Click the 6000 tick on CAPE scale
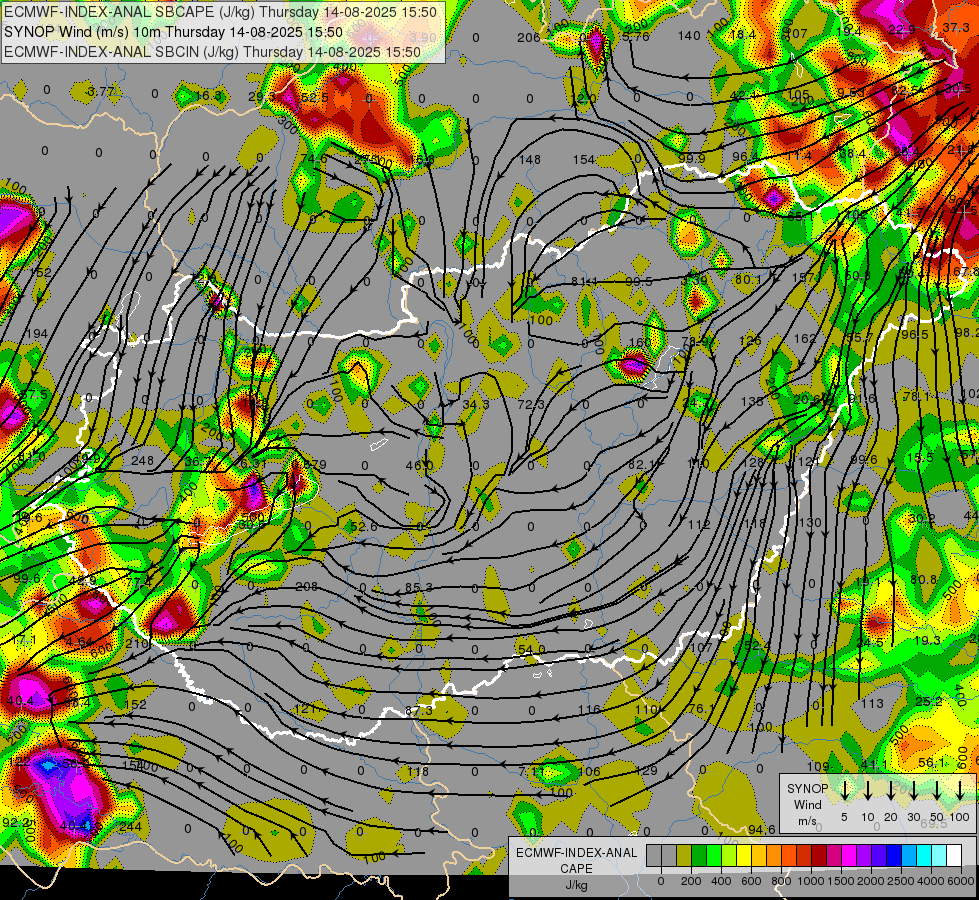Screen dimensions: 979x900 [961, 881]
